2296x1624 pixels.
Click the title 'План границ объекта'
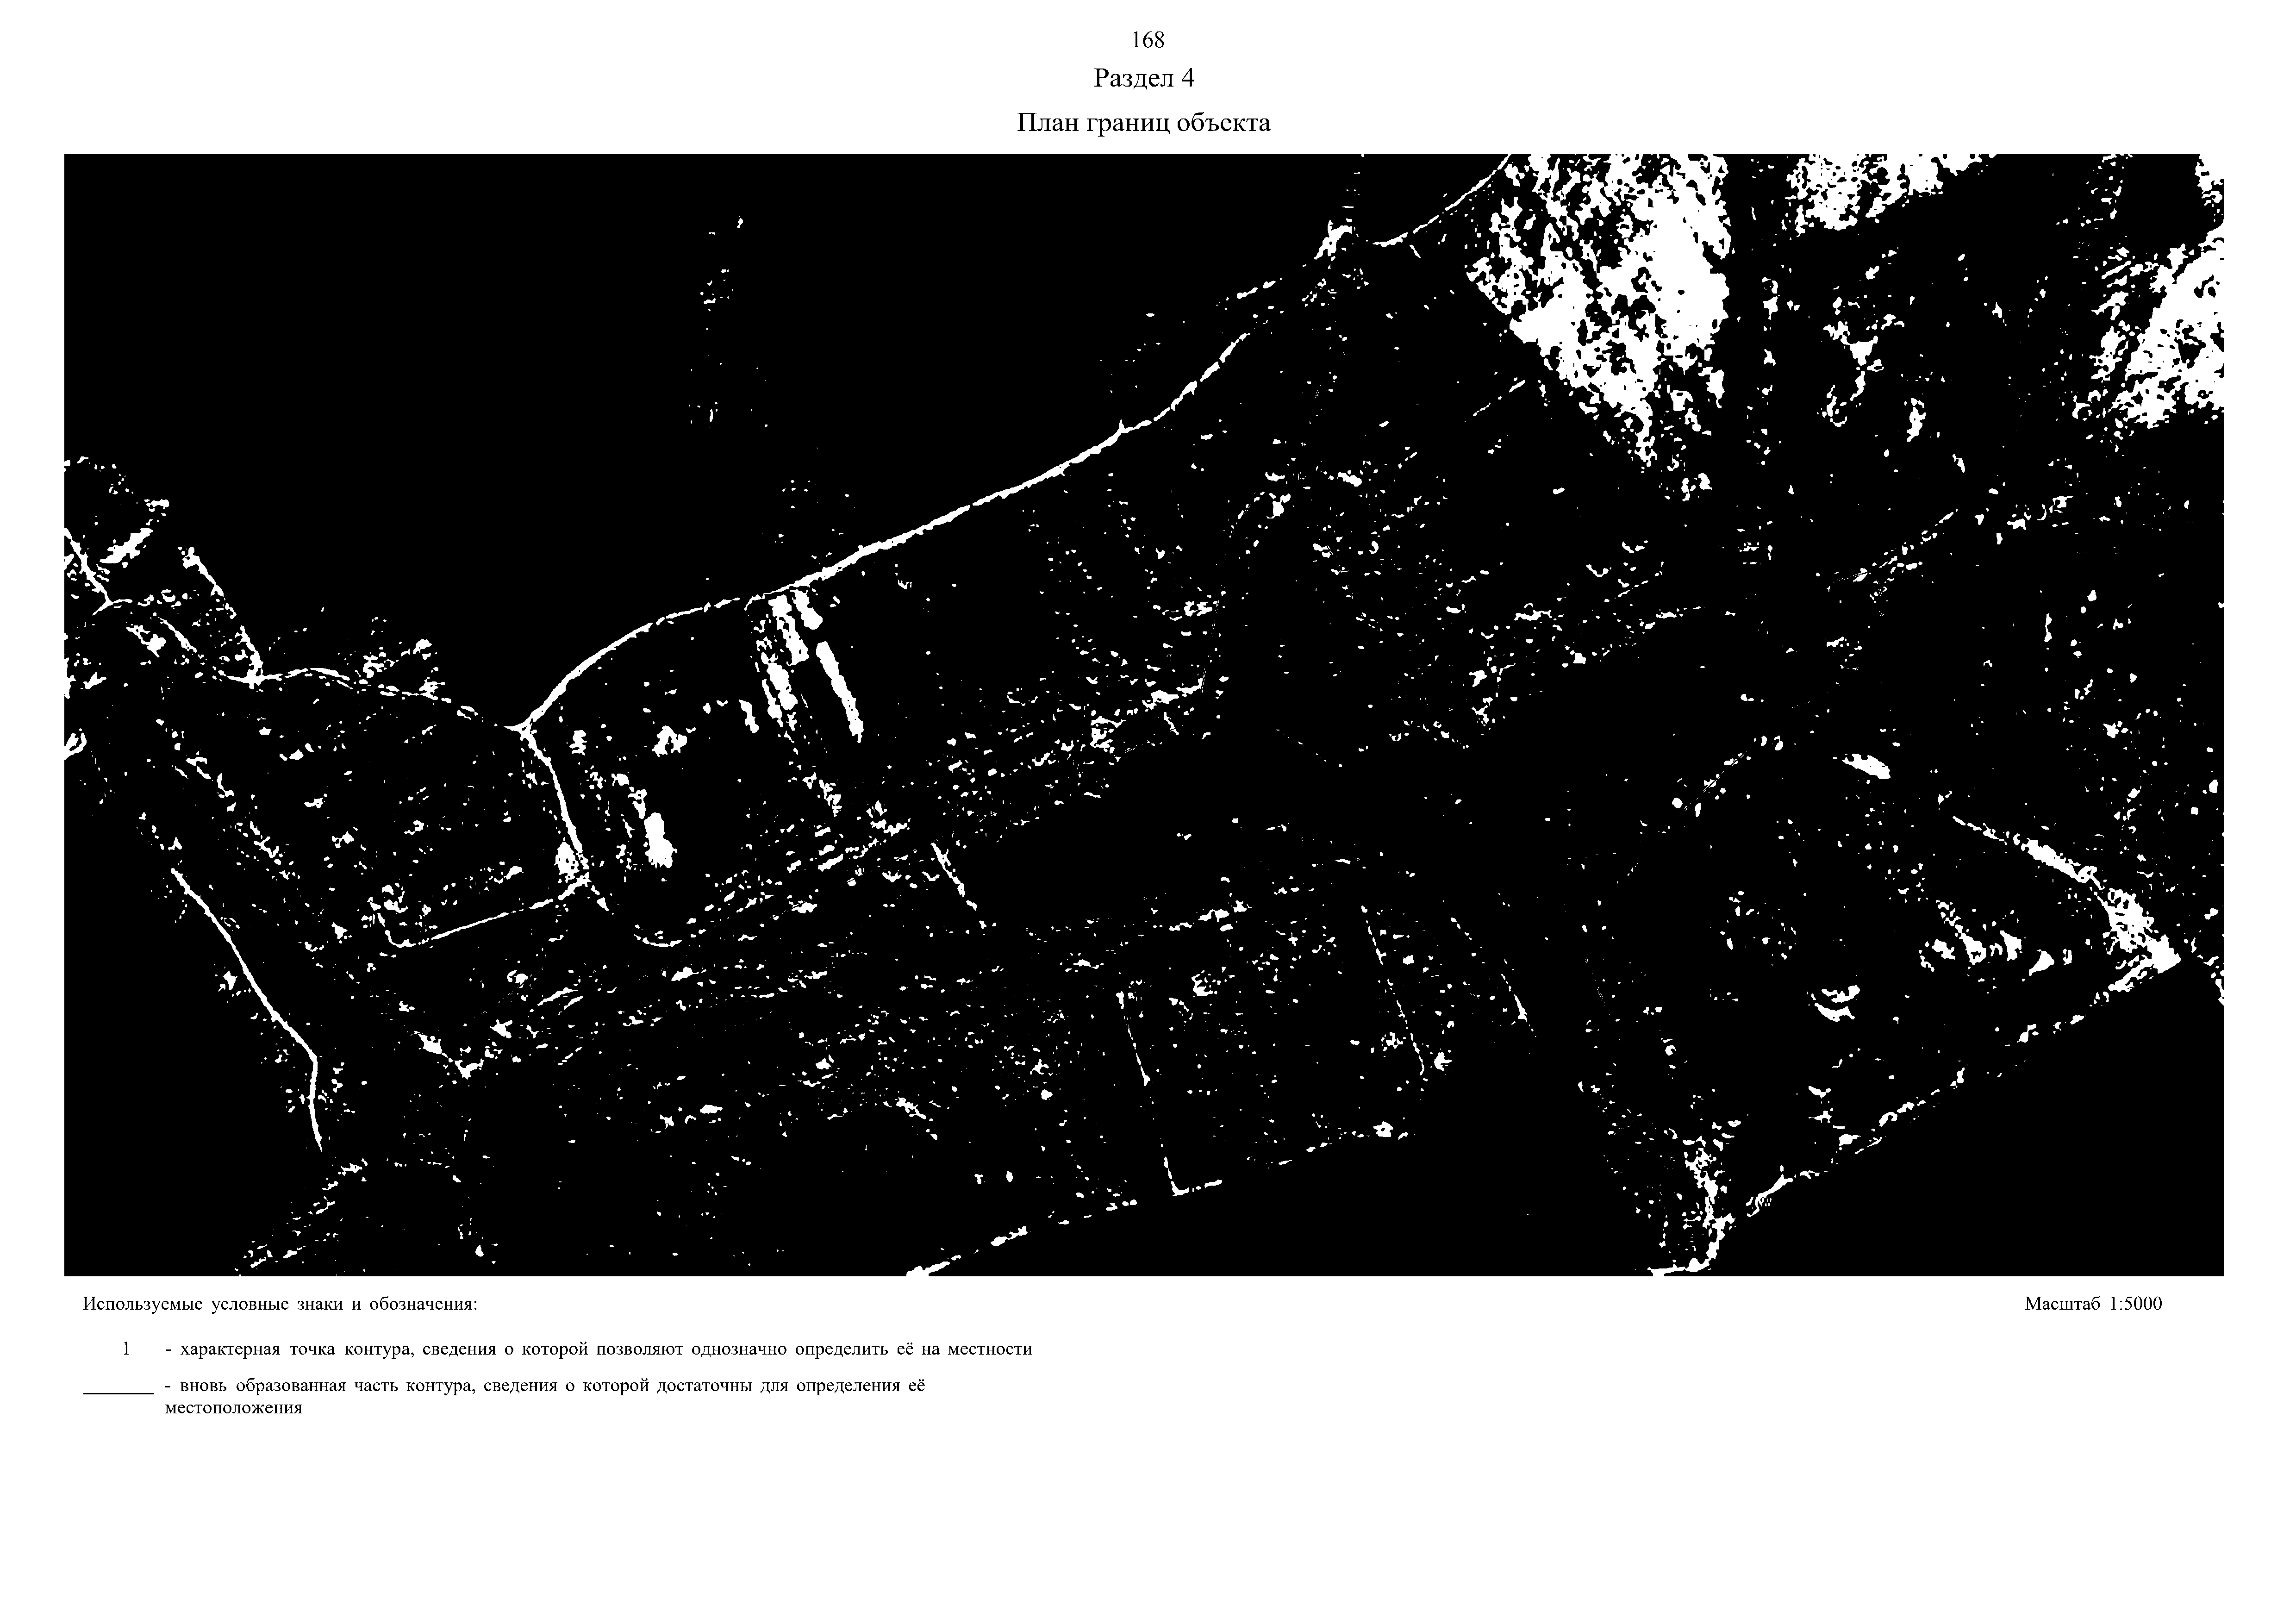pos(1143,123)
